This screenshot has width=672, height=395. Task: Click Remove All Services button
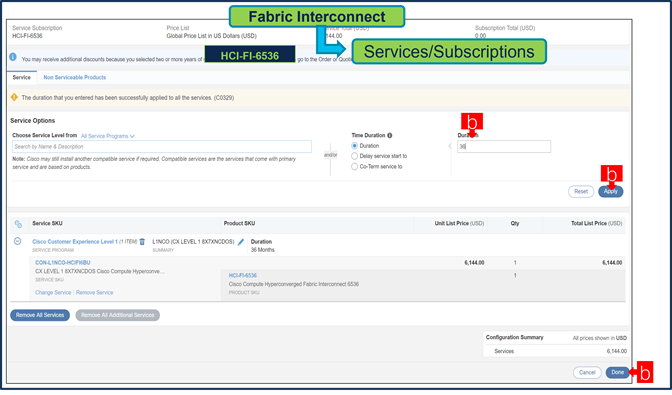tap(40, 315)
